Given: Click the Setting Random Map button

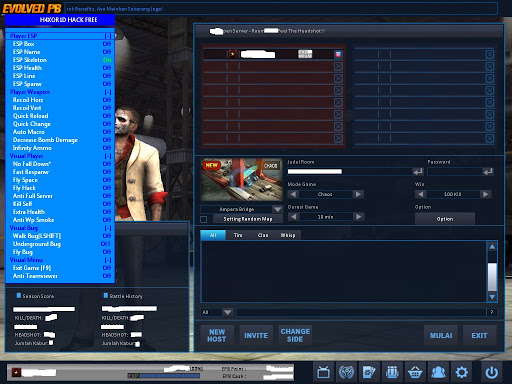Looking at the screenshot, I should click(248, 219).
